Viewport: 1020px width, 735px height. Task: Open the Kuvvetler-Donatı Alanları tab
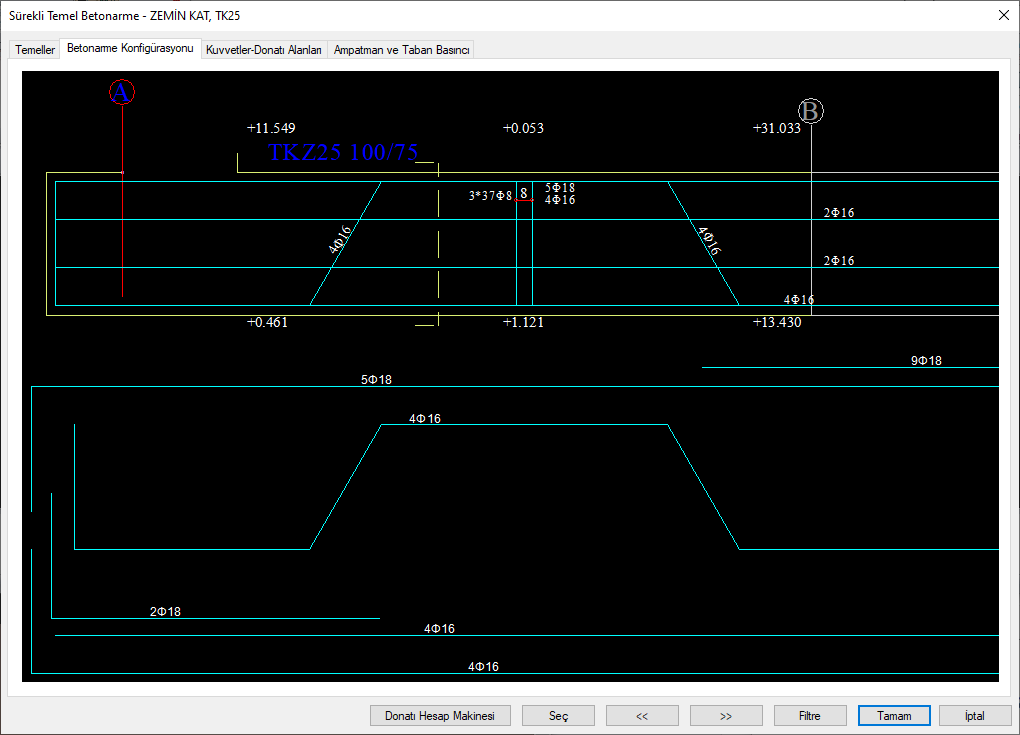264,50
